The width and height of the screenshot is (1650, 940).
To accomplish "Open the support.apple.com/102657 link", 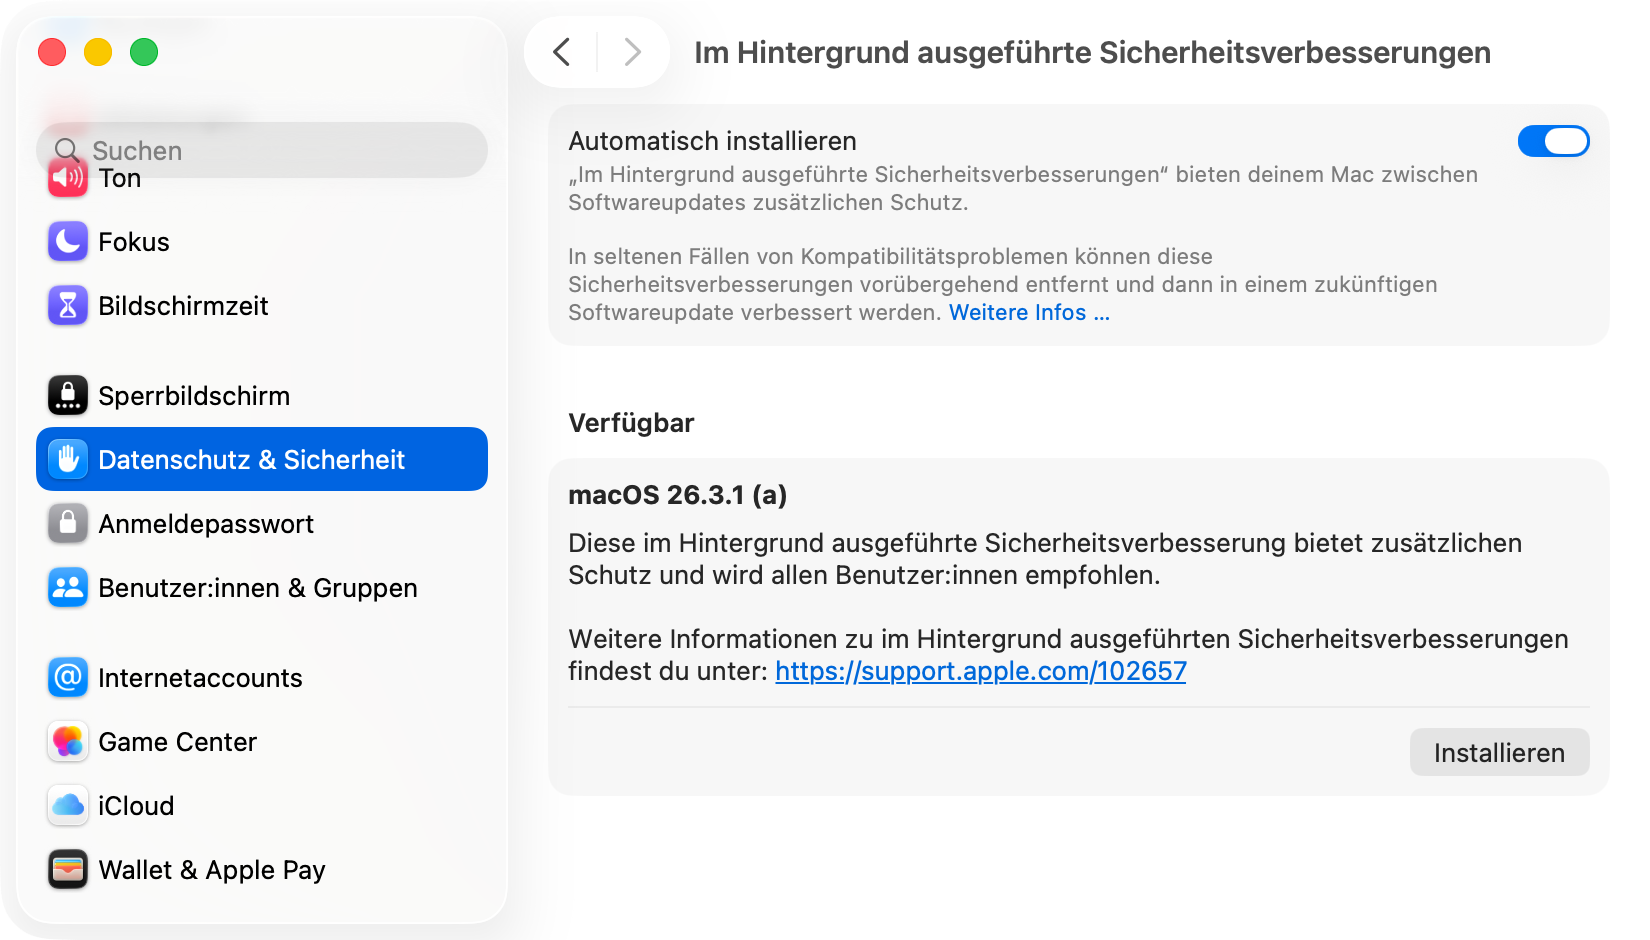I will coord(980,671).
